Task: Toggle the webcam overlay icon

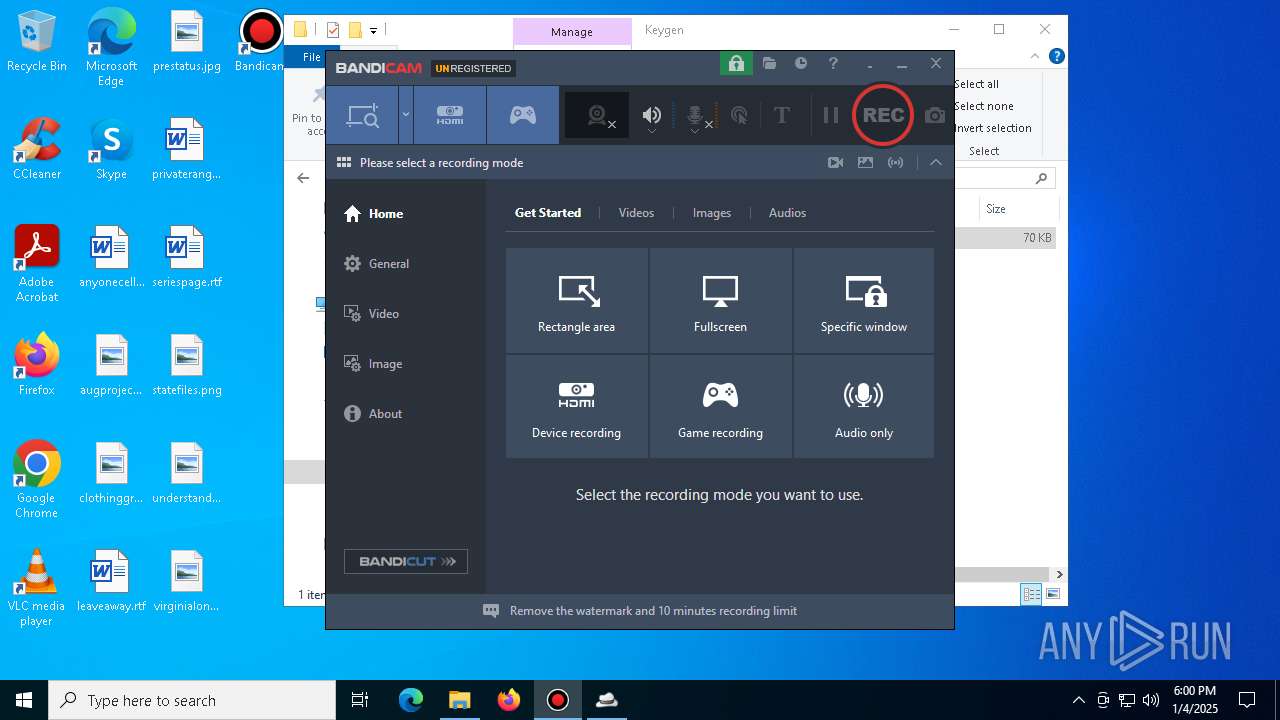Action: click(598, 116)
